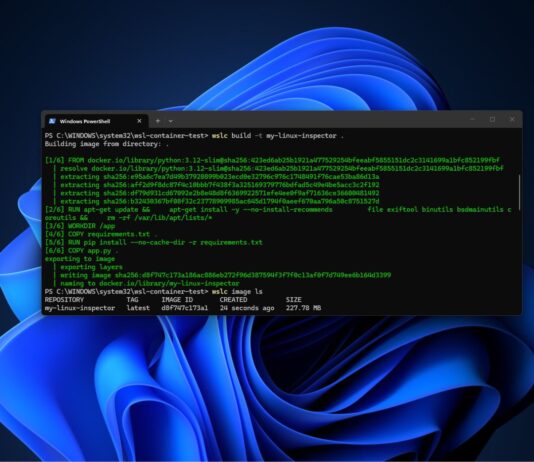The height and width of the screenshot is (462, 534).
Task: Click the terminal vertical scrollbar thumb
Action: pos(519,193)
